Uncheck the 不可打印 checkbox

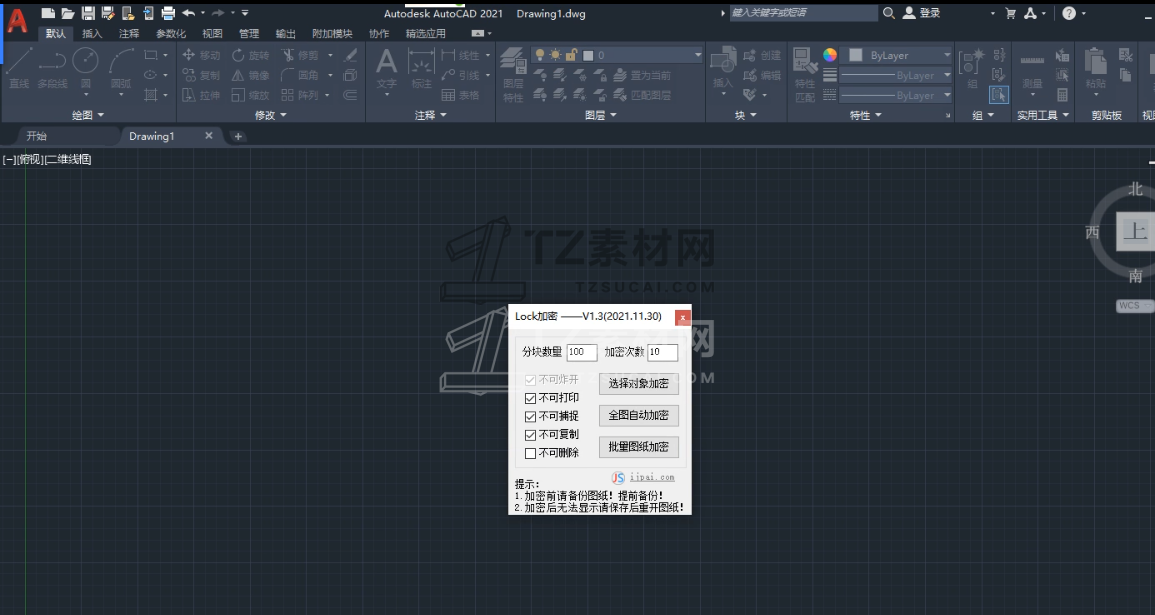(x=531, y=398)
